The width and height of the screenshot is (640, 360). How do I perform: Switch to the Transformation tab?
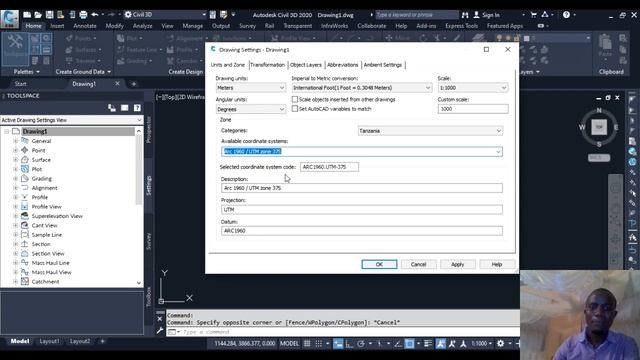point(268,65)
